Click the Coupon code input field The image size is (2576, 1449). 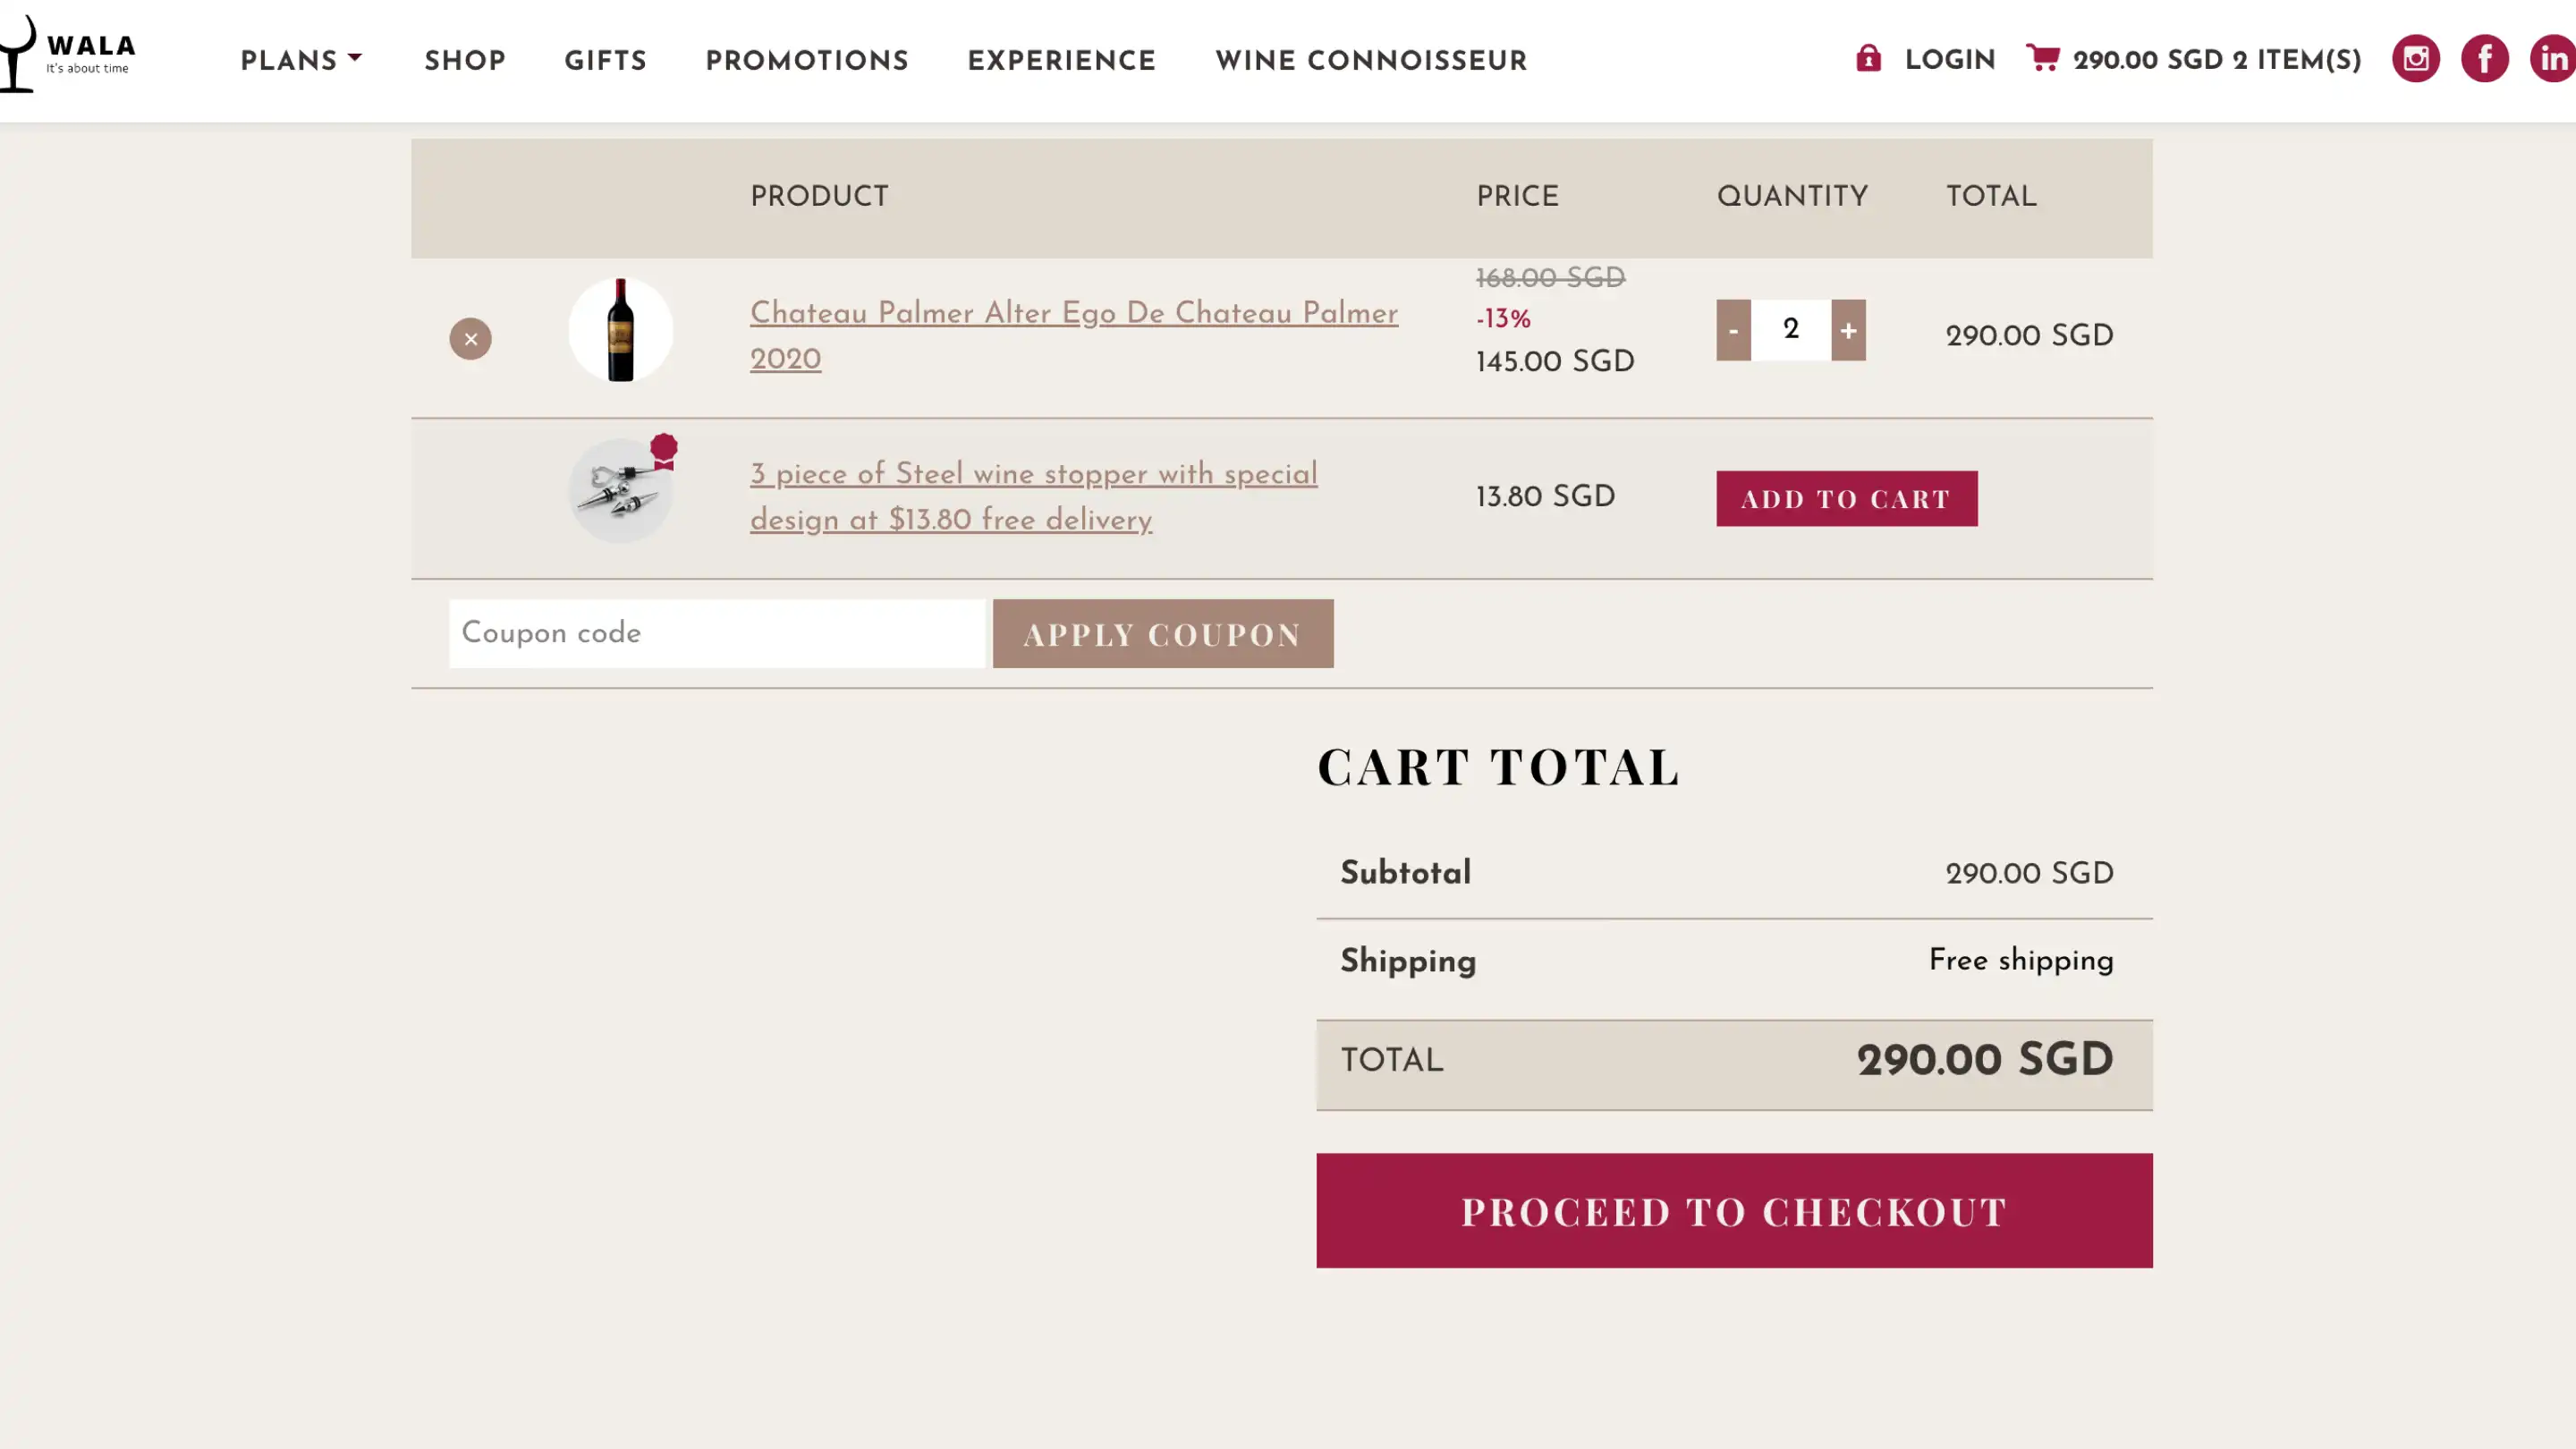pos(717,633)
